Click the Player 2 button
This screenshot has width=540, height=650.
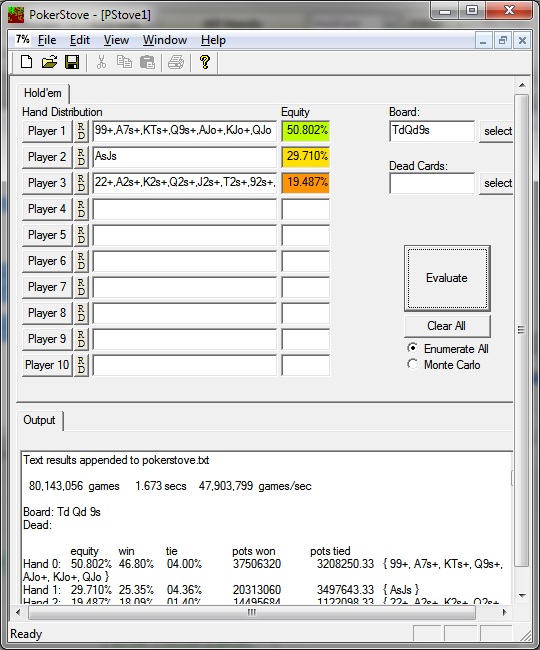pyautogui.click(x=47, y=157)
